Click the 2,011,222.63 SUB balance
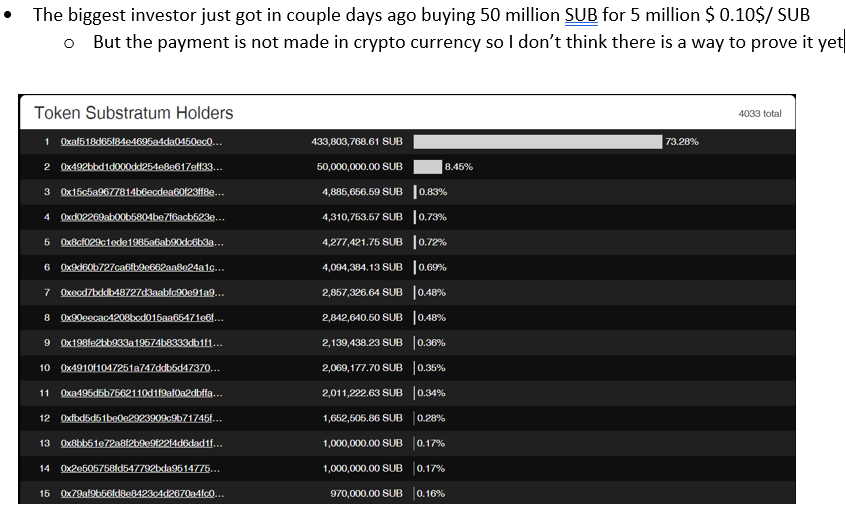Viewport: 846px width, 516px height. pos(362,393)
